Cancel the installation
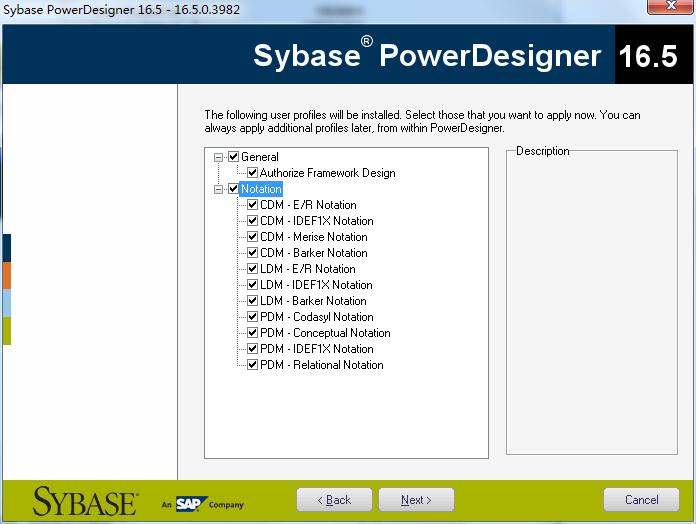Viewport: 696px width, 524px height. tap(641, 500)
